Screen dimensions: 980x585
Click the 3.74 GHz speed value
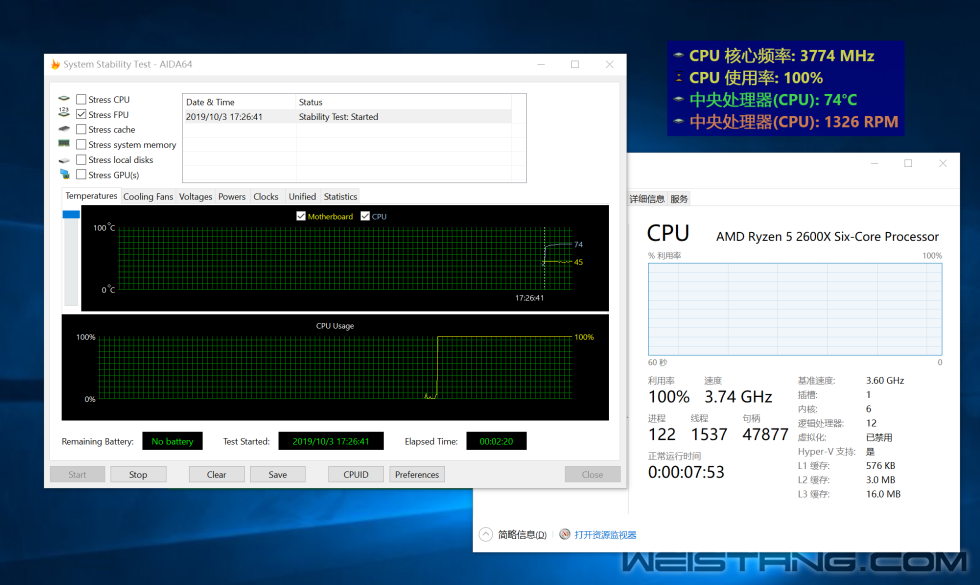(x=738, y=397)
